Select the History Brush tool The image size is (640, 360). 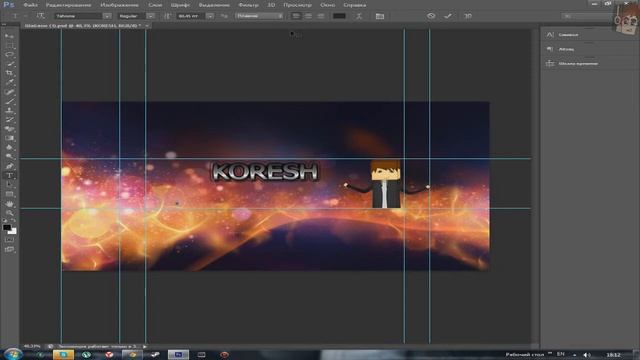click(9, 120)
